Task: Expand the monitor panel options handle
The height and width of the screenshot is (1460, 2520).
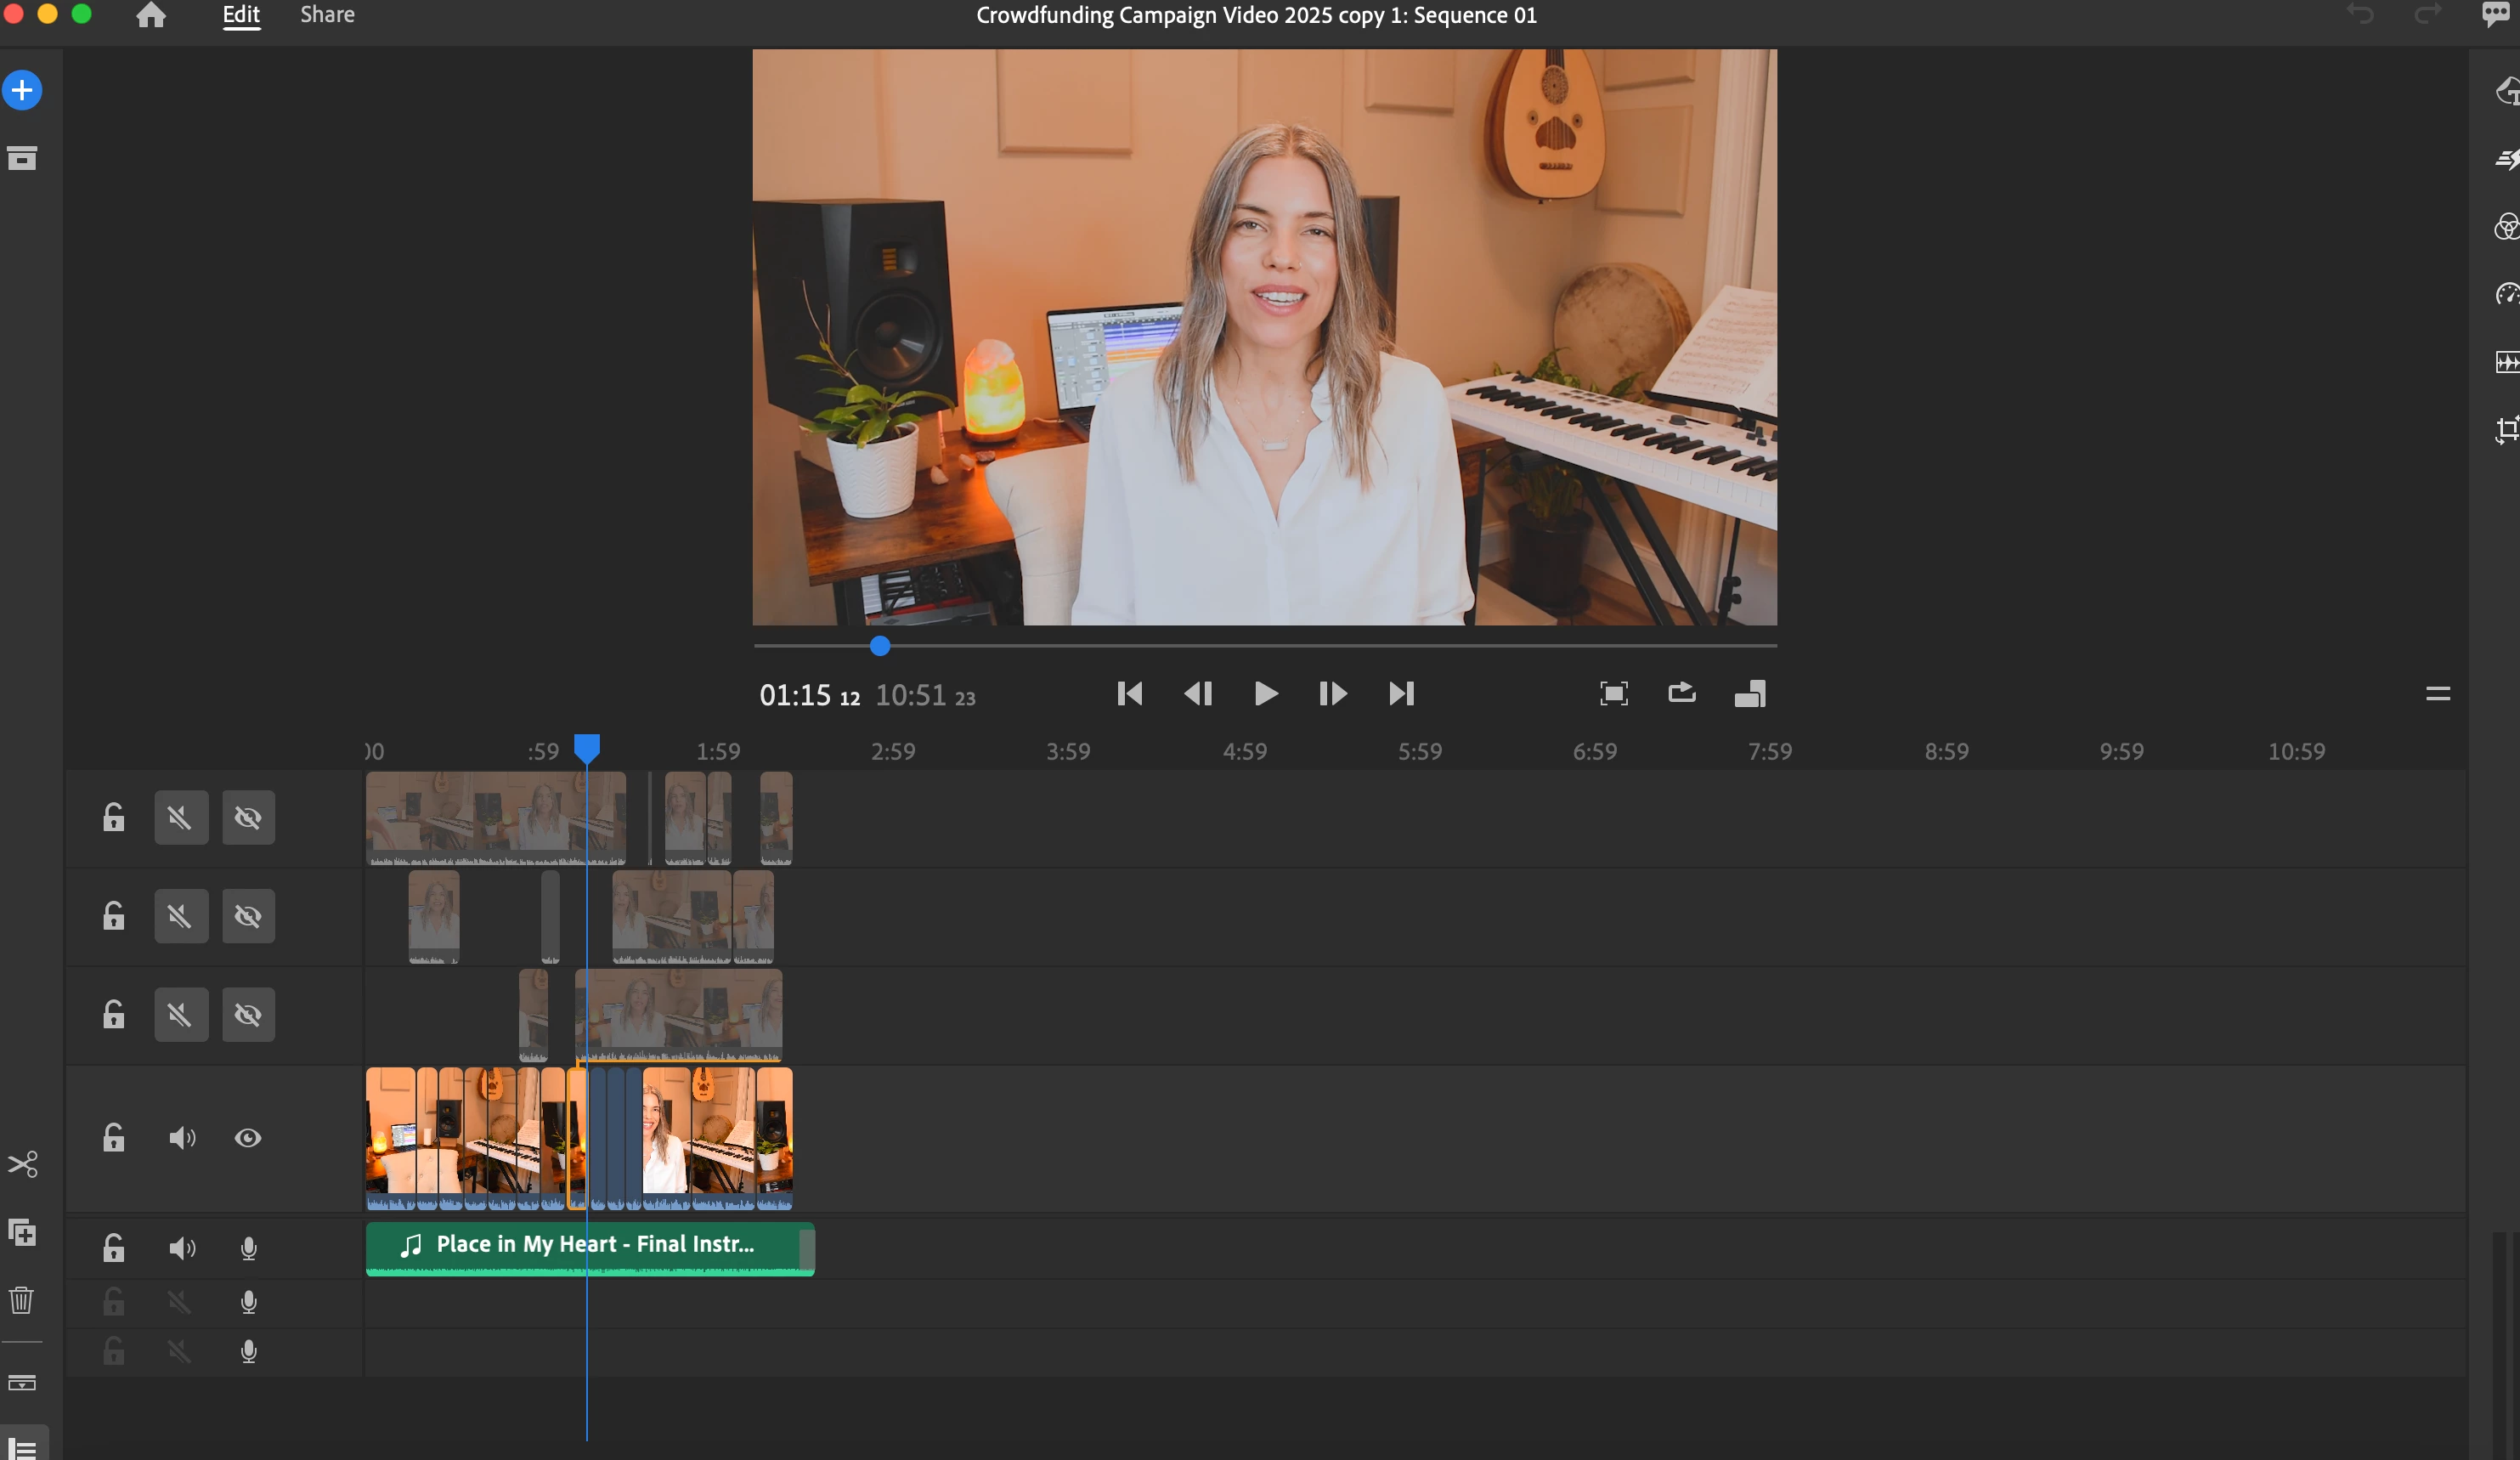Action: click(x=2437, y=693)
